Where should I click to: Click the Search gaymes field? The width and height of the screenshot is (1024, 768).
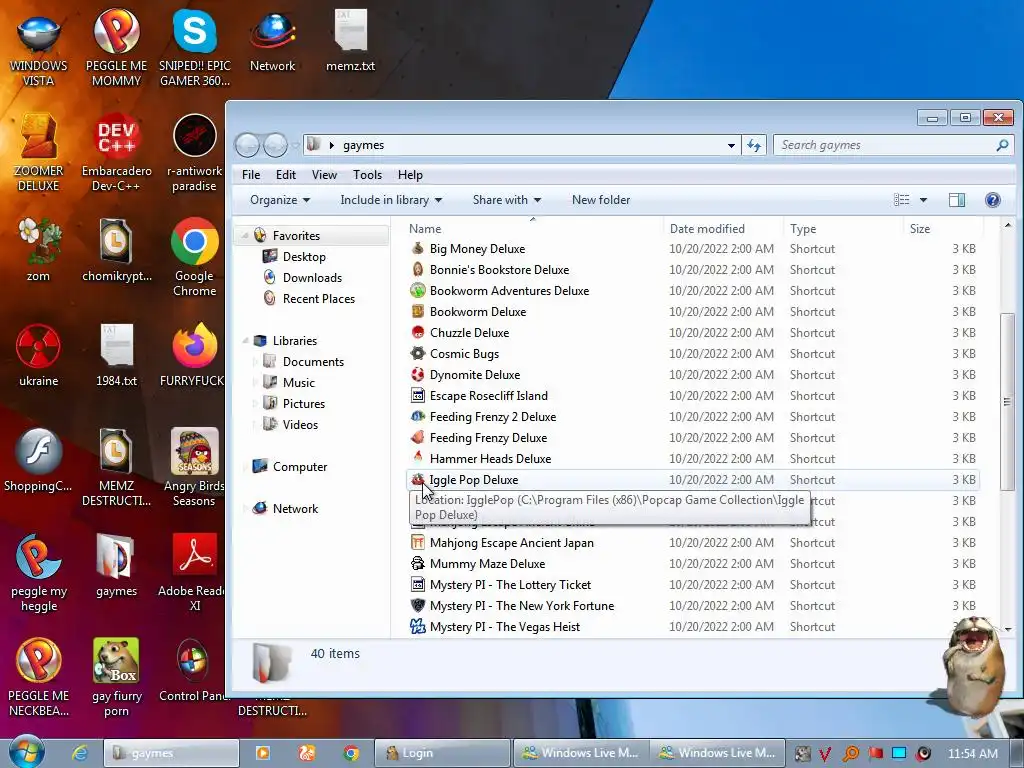pos(893,145)
